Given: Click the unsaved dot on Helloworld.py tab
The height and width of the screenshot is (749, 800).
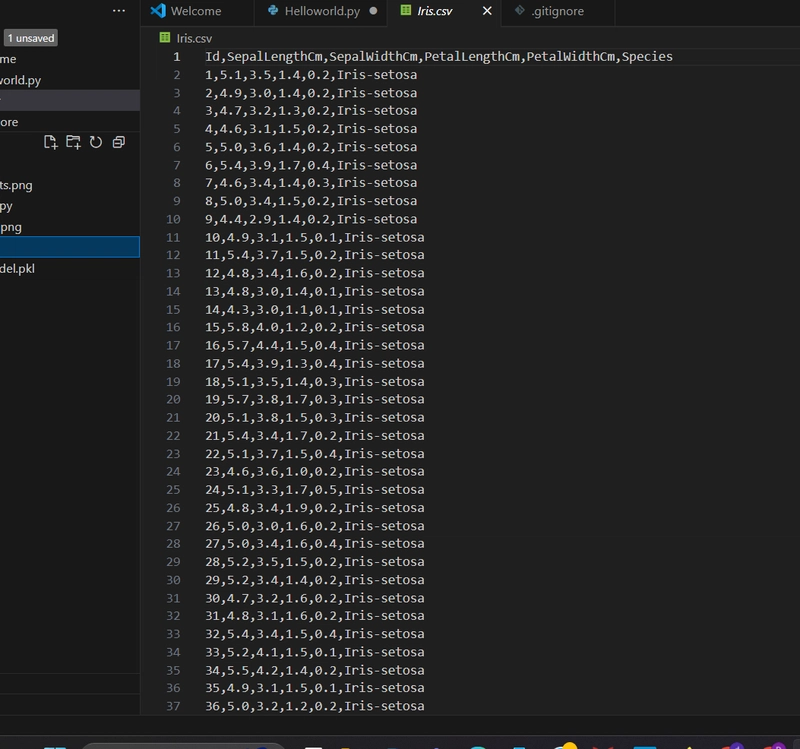Looking at the screenshot, I should pyautogui.click(x=373, y=11).
